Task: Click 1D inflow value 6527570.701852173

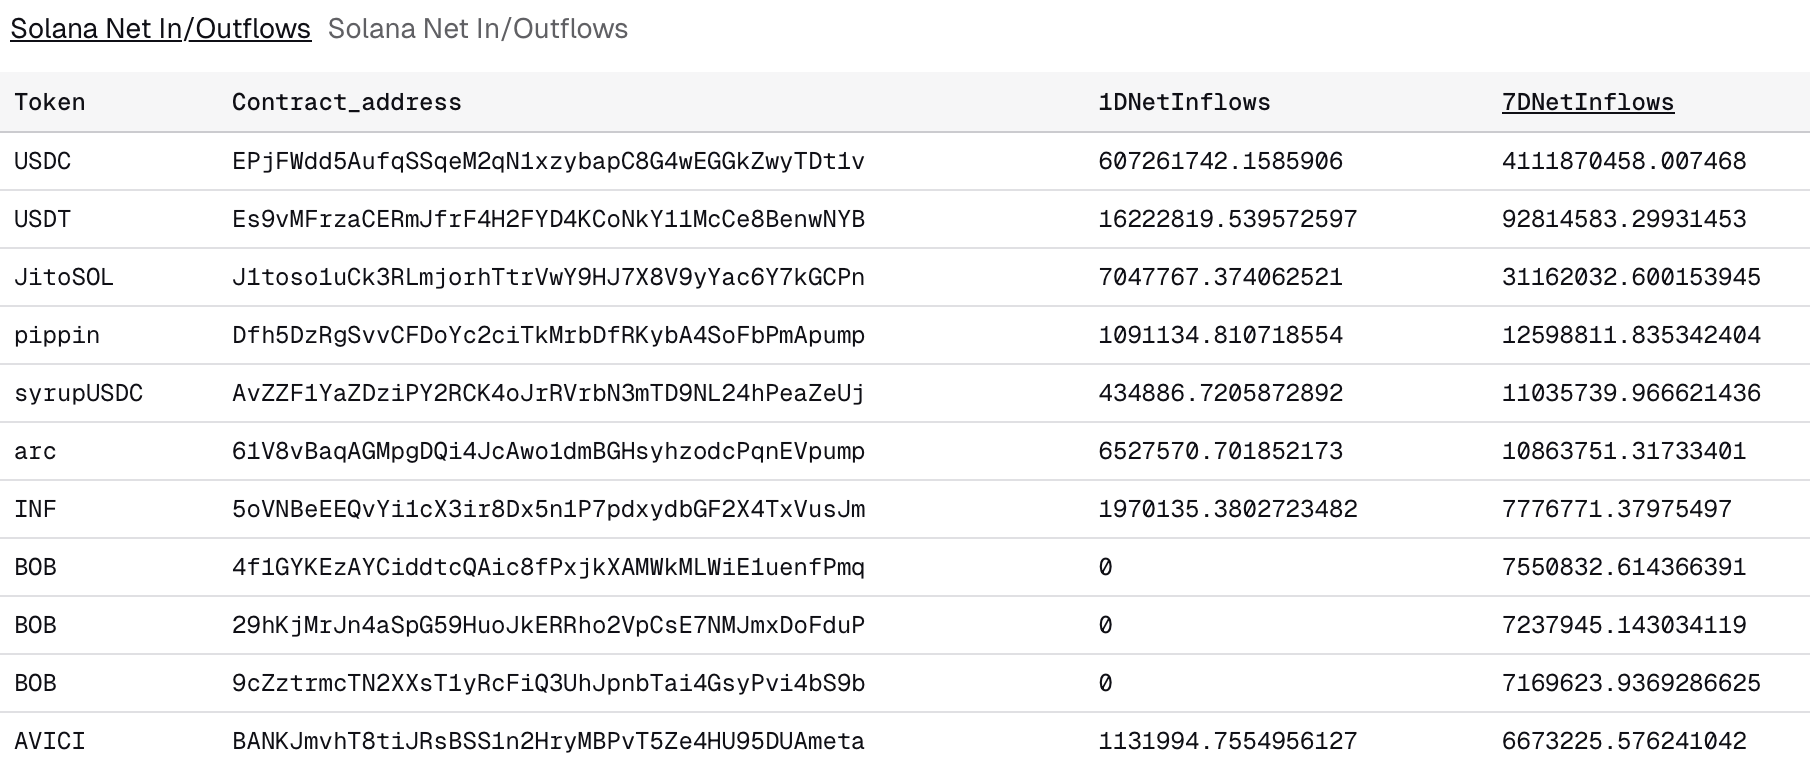Action: [x=1220, y=451]
